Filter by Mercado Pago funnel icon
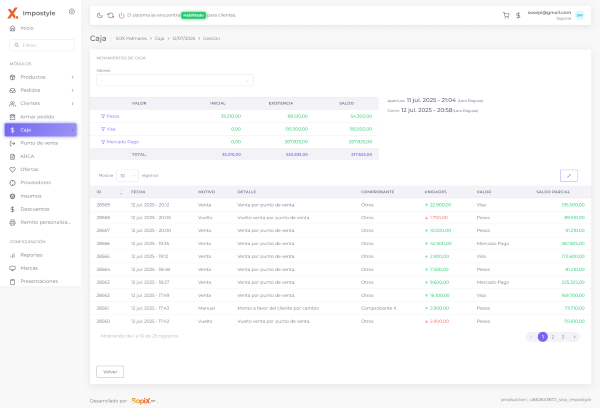This screenshot has height=408, width=600. (103, 141)
